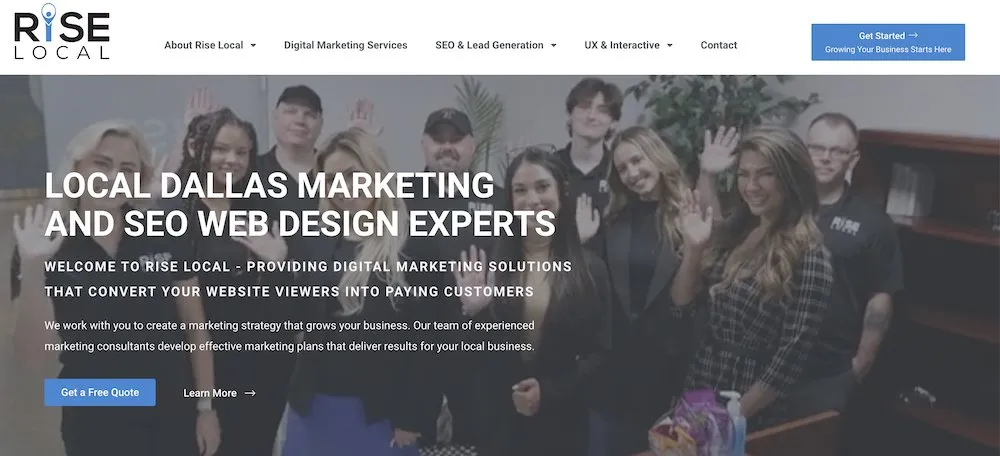Click the Local Dallas Marketing headline
The height and width of the screenshot is (456, 1000).
click(x=300, y=205)
